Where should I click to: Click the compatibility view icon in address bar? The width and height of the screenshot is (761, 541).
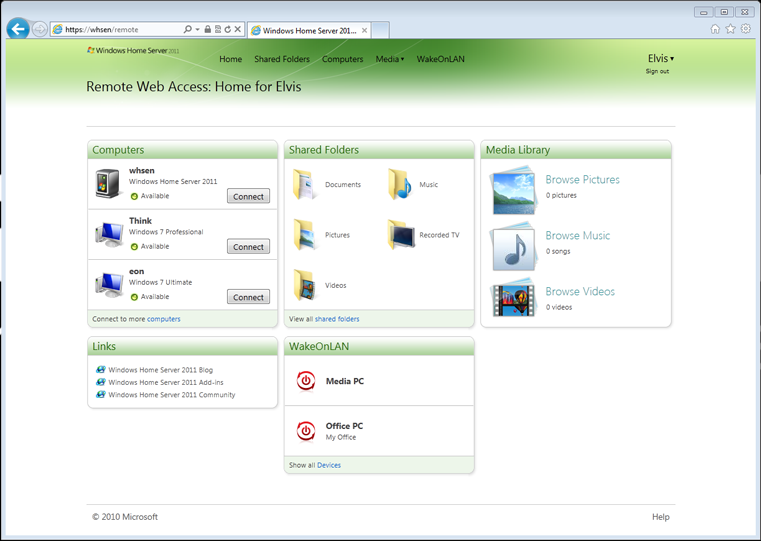[x=218, y=30]
